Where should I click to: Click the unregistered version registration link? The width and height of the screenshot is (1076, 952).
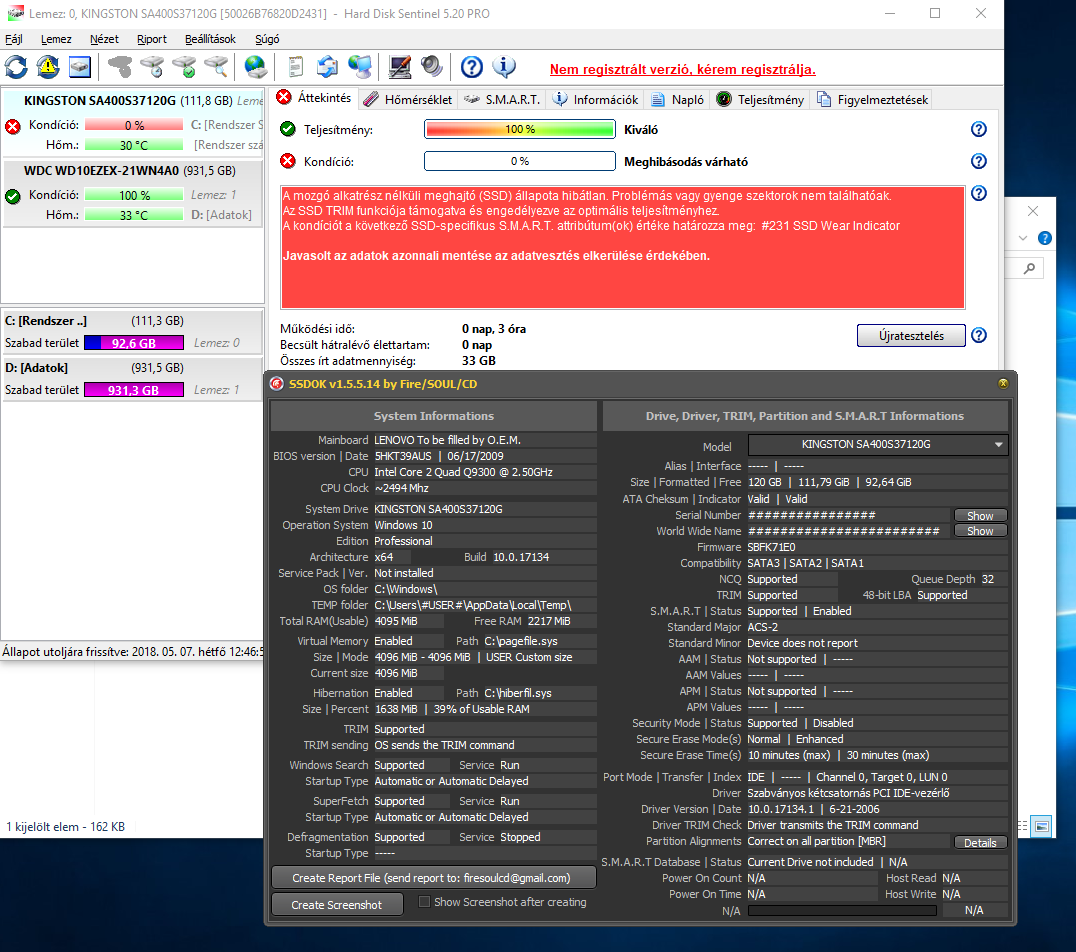click(x=682, y=69)
